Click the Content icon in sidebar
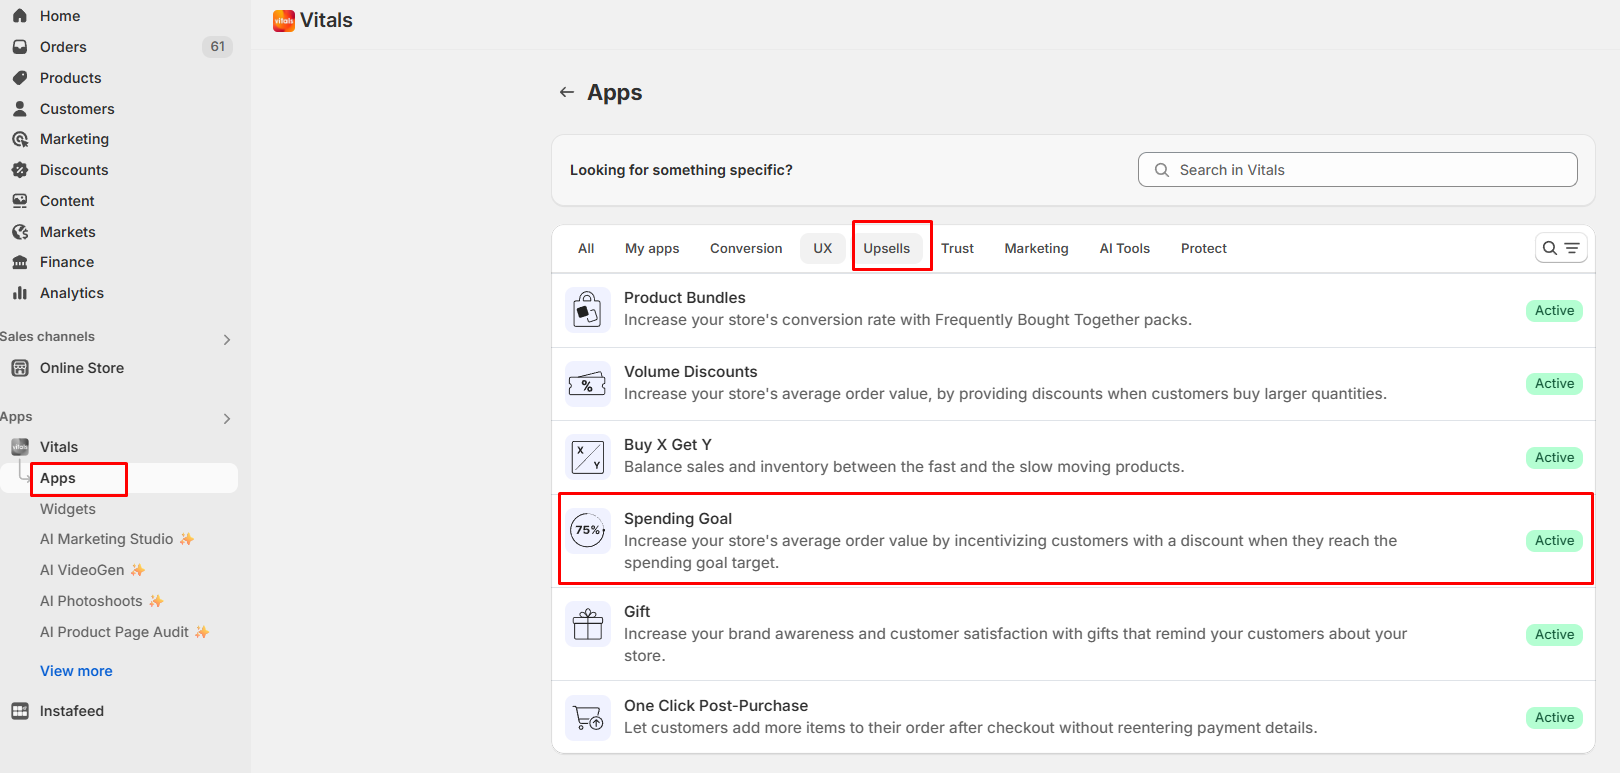This screenshot has width=1620, height=773. pos(20,201)
